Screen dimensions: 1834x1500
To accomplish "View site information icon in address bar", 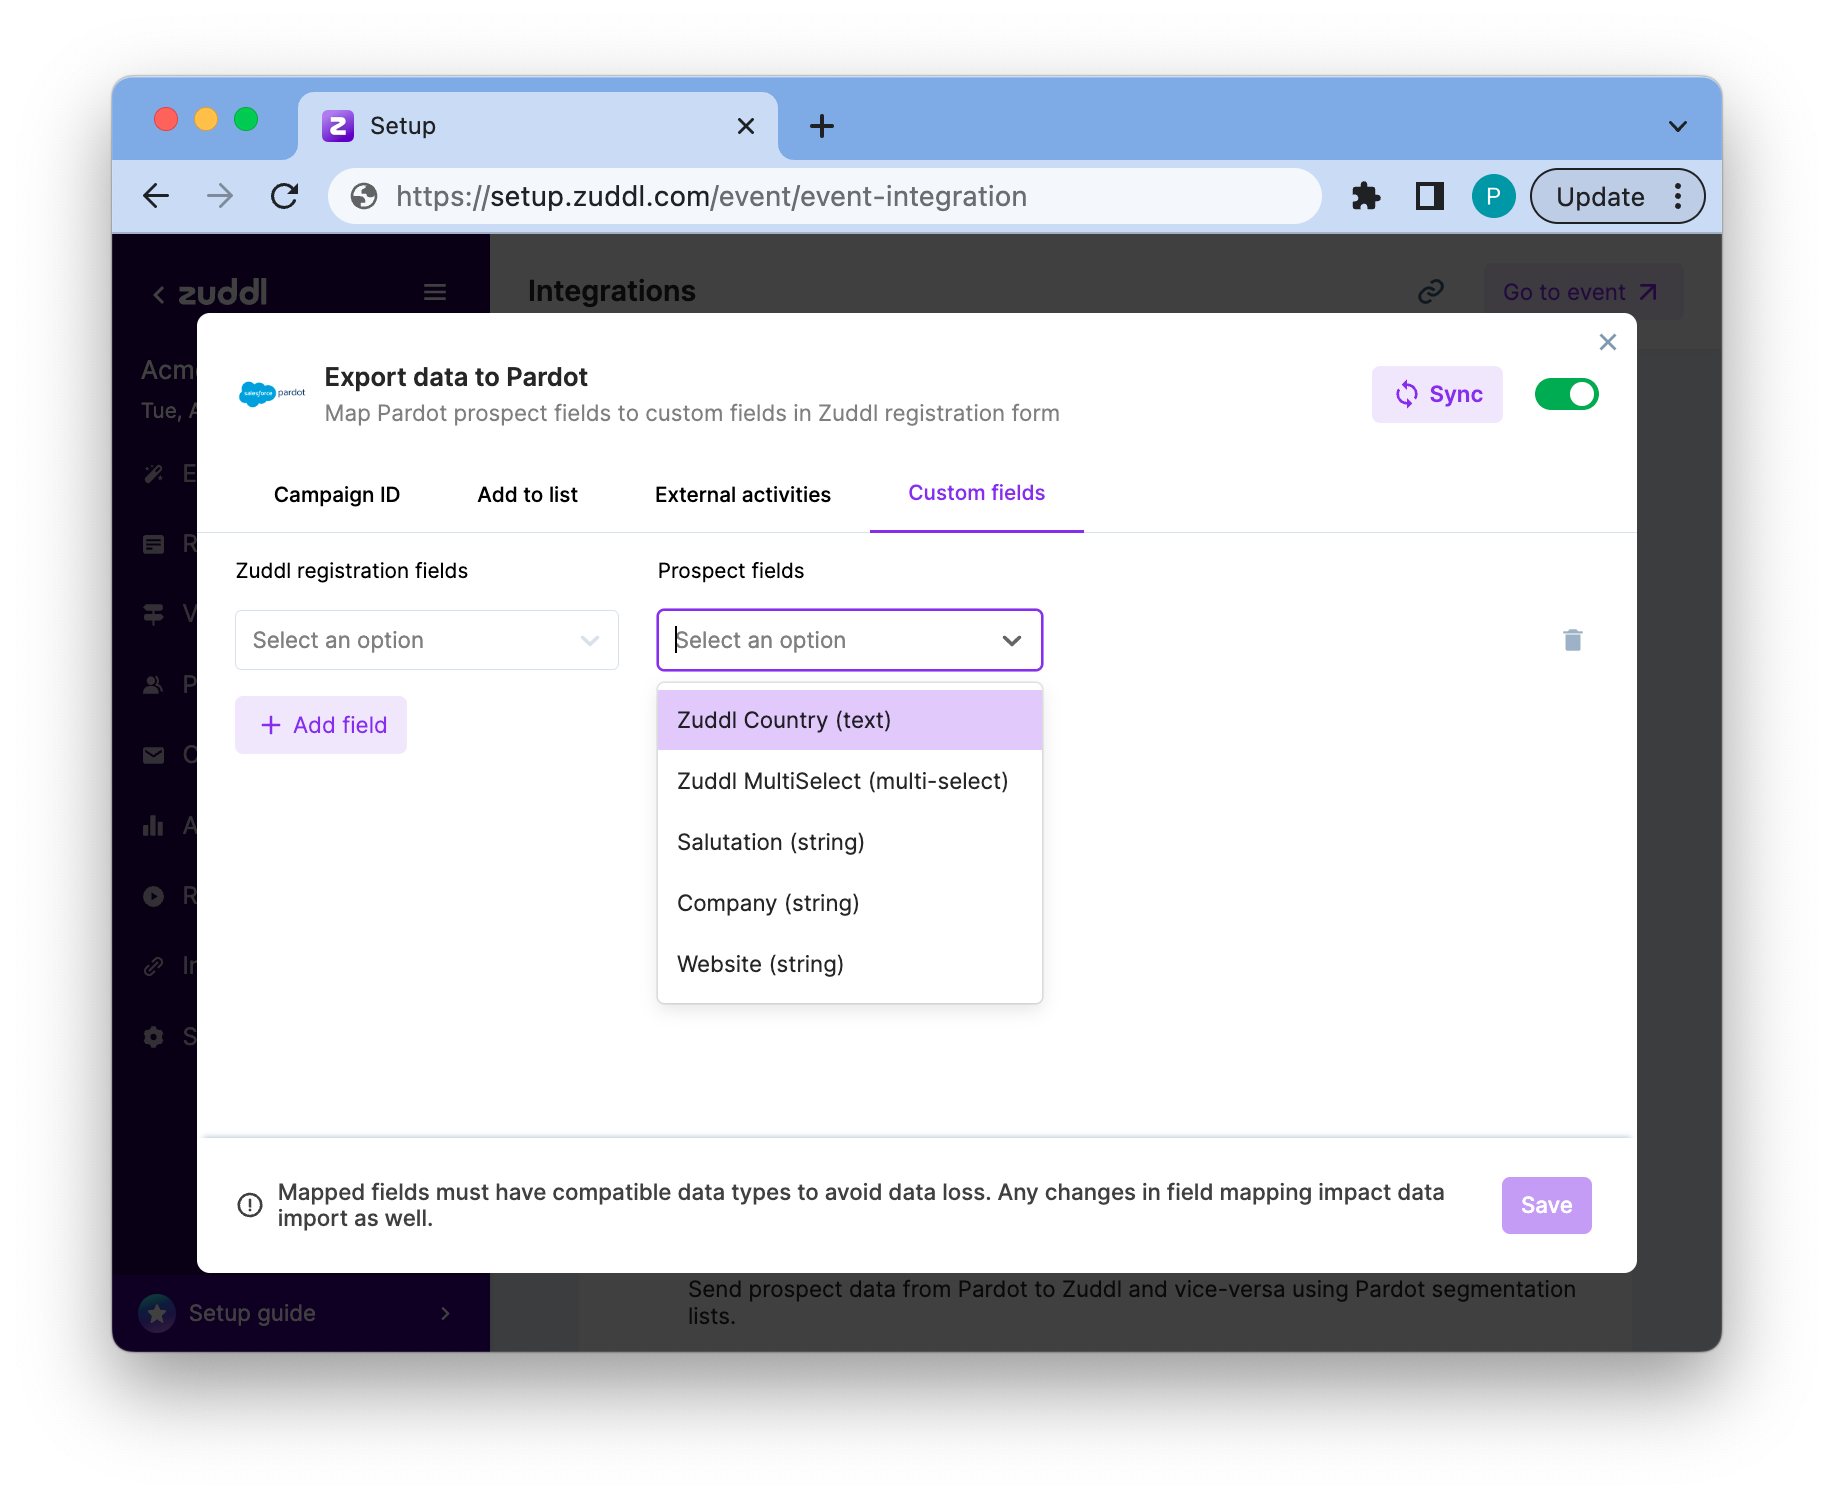I will (x=364, y=196).
